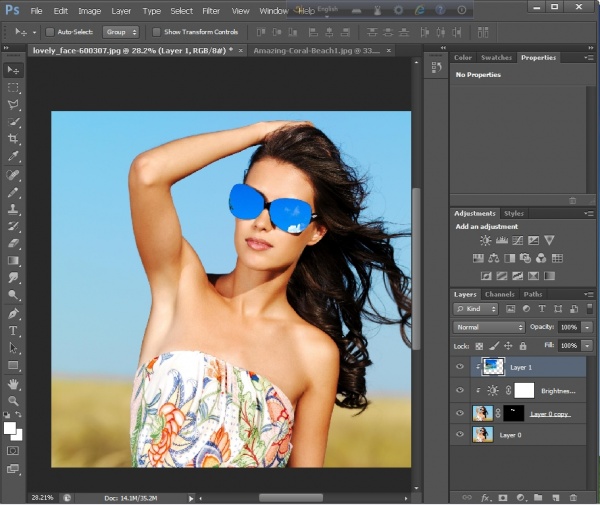
Task: Hide Layer 1 using its eye icon
Action: [x=460, y=367]
